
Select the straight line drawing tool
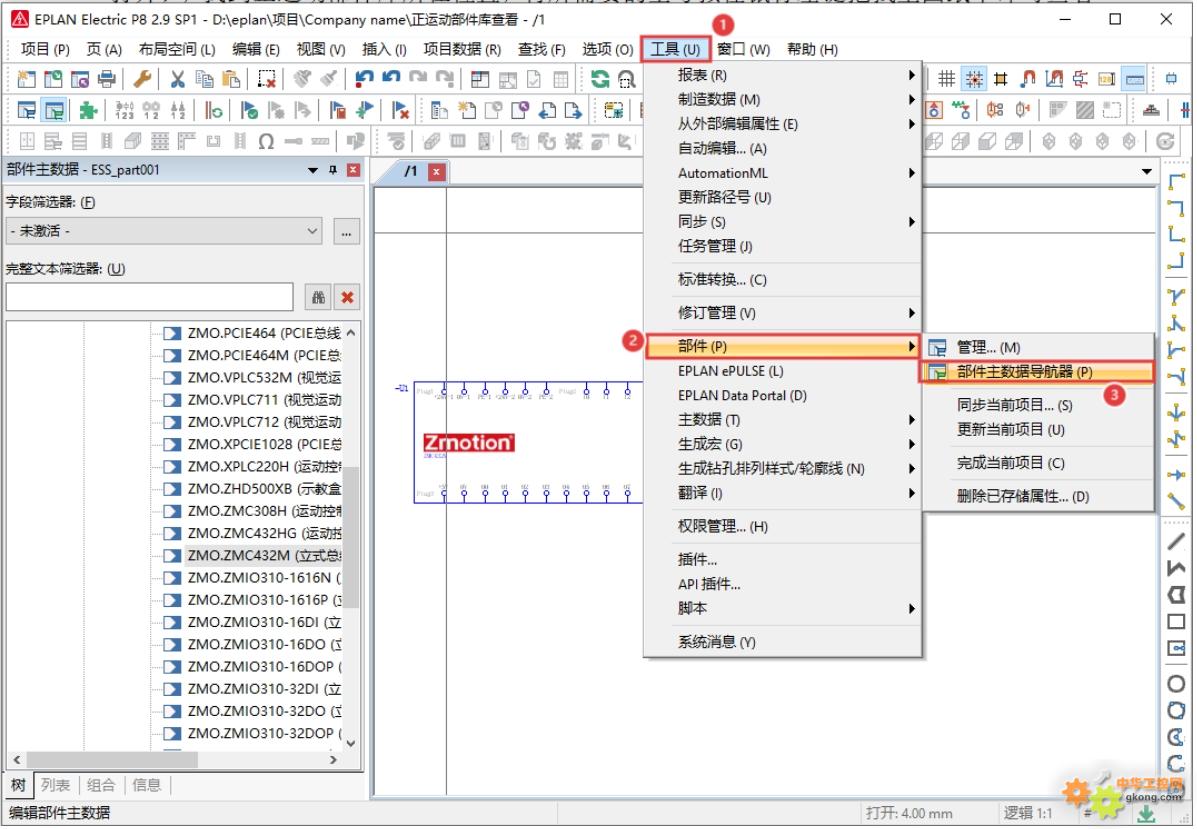tap(1176, 541)
